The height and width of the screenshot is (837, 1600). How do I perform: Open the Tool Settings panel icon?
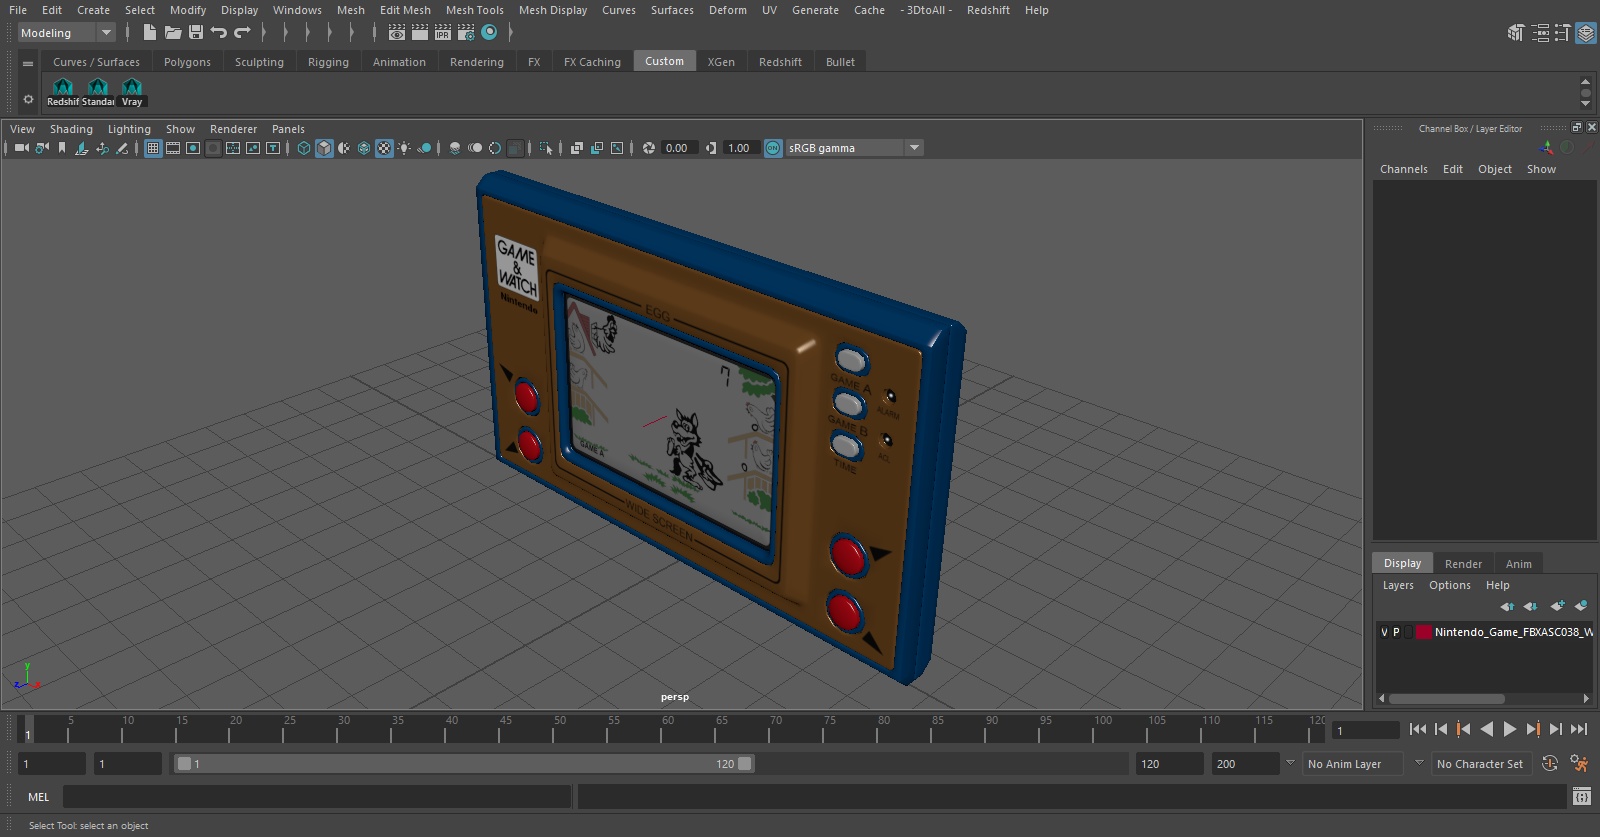tap(1562, 33)
